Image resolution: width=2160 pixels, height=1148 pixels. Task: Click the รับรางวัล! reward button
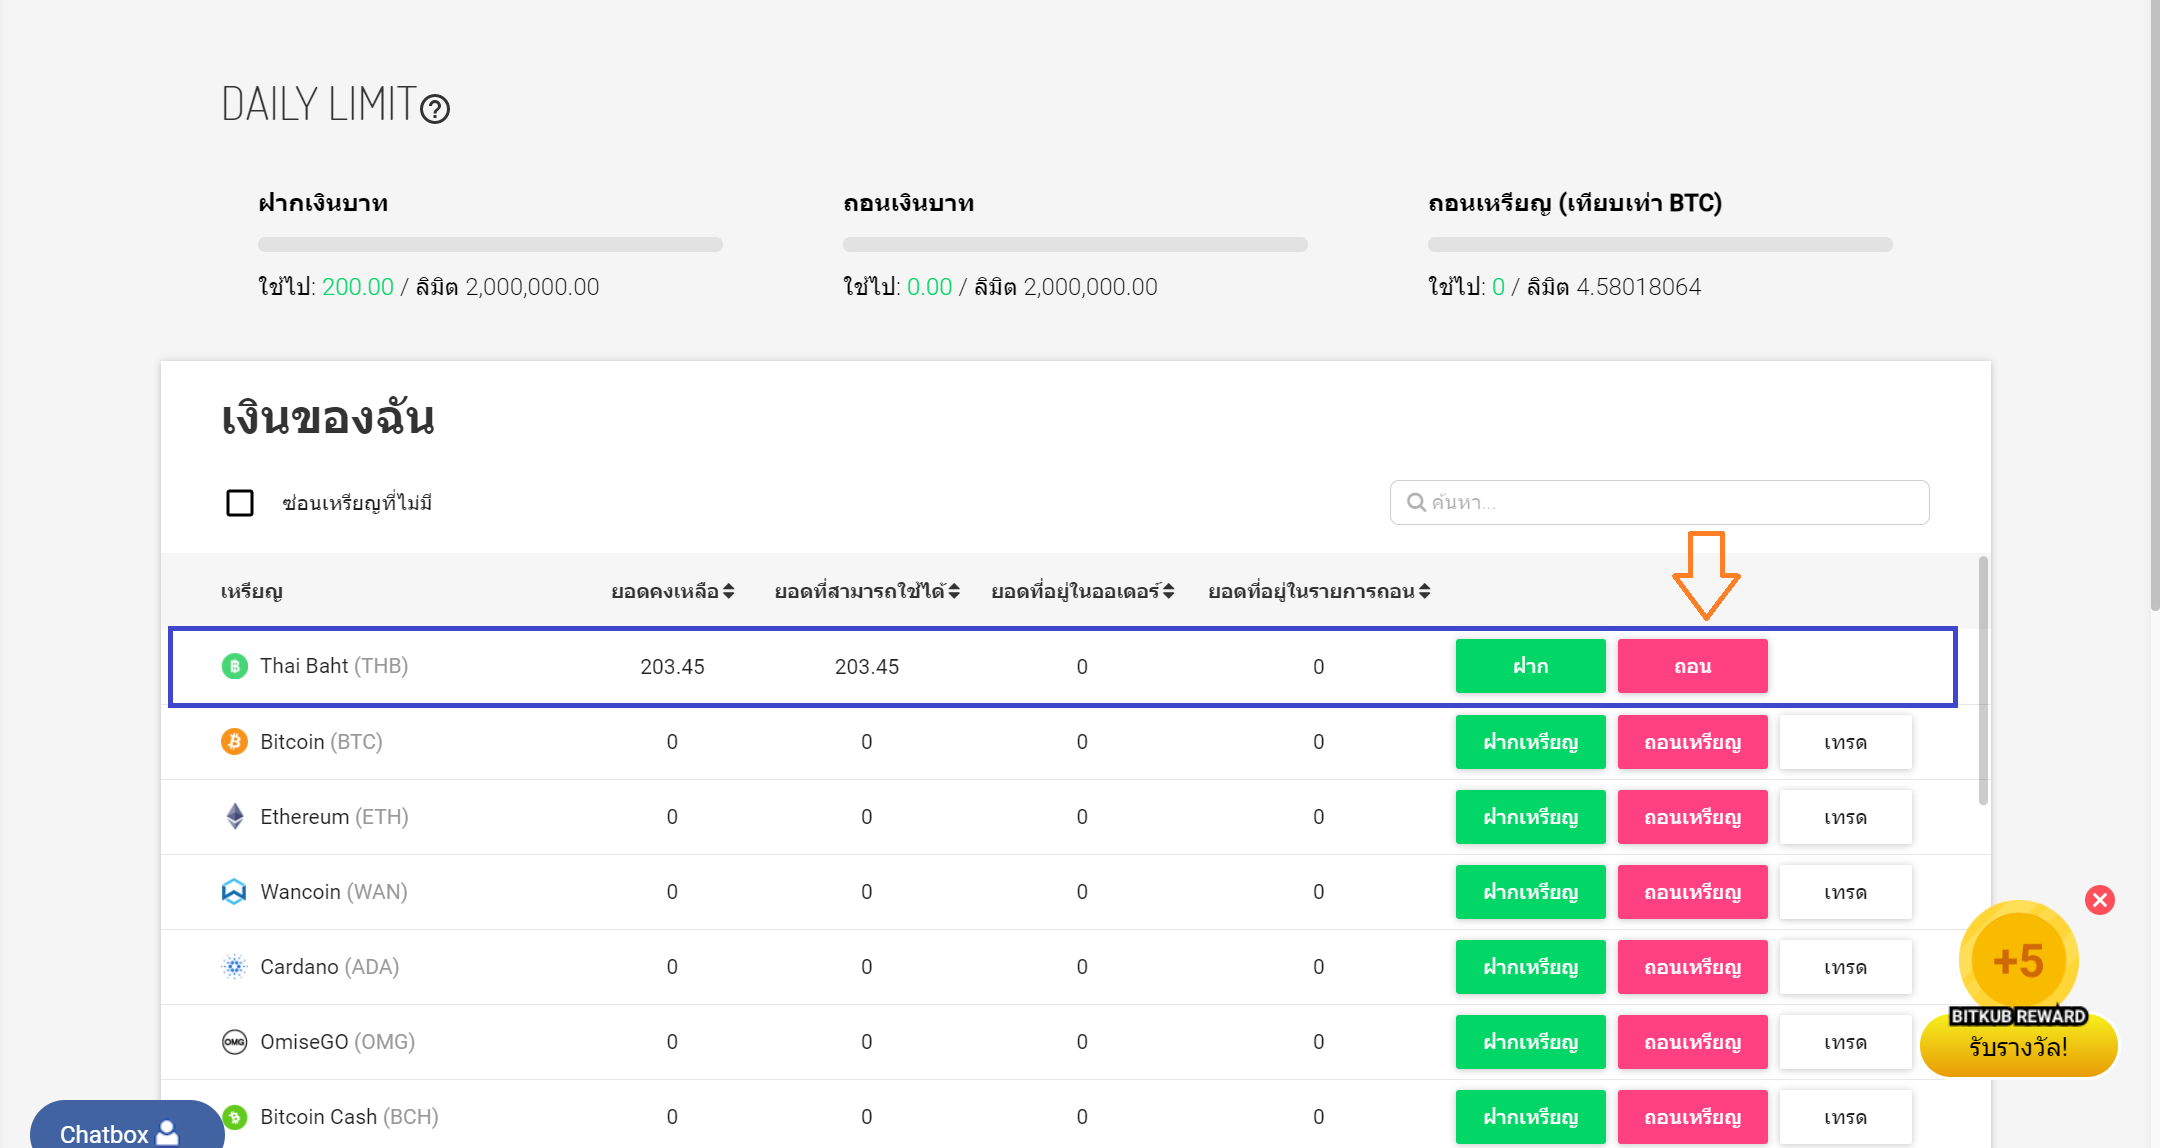tap(2018, 1047)
